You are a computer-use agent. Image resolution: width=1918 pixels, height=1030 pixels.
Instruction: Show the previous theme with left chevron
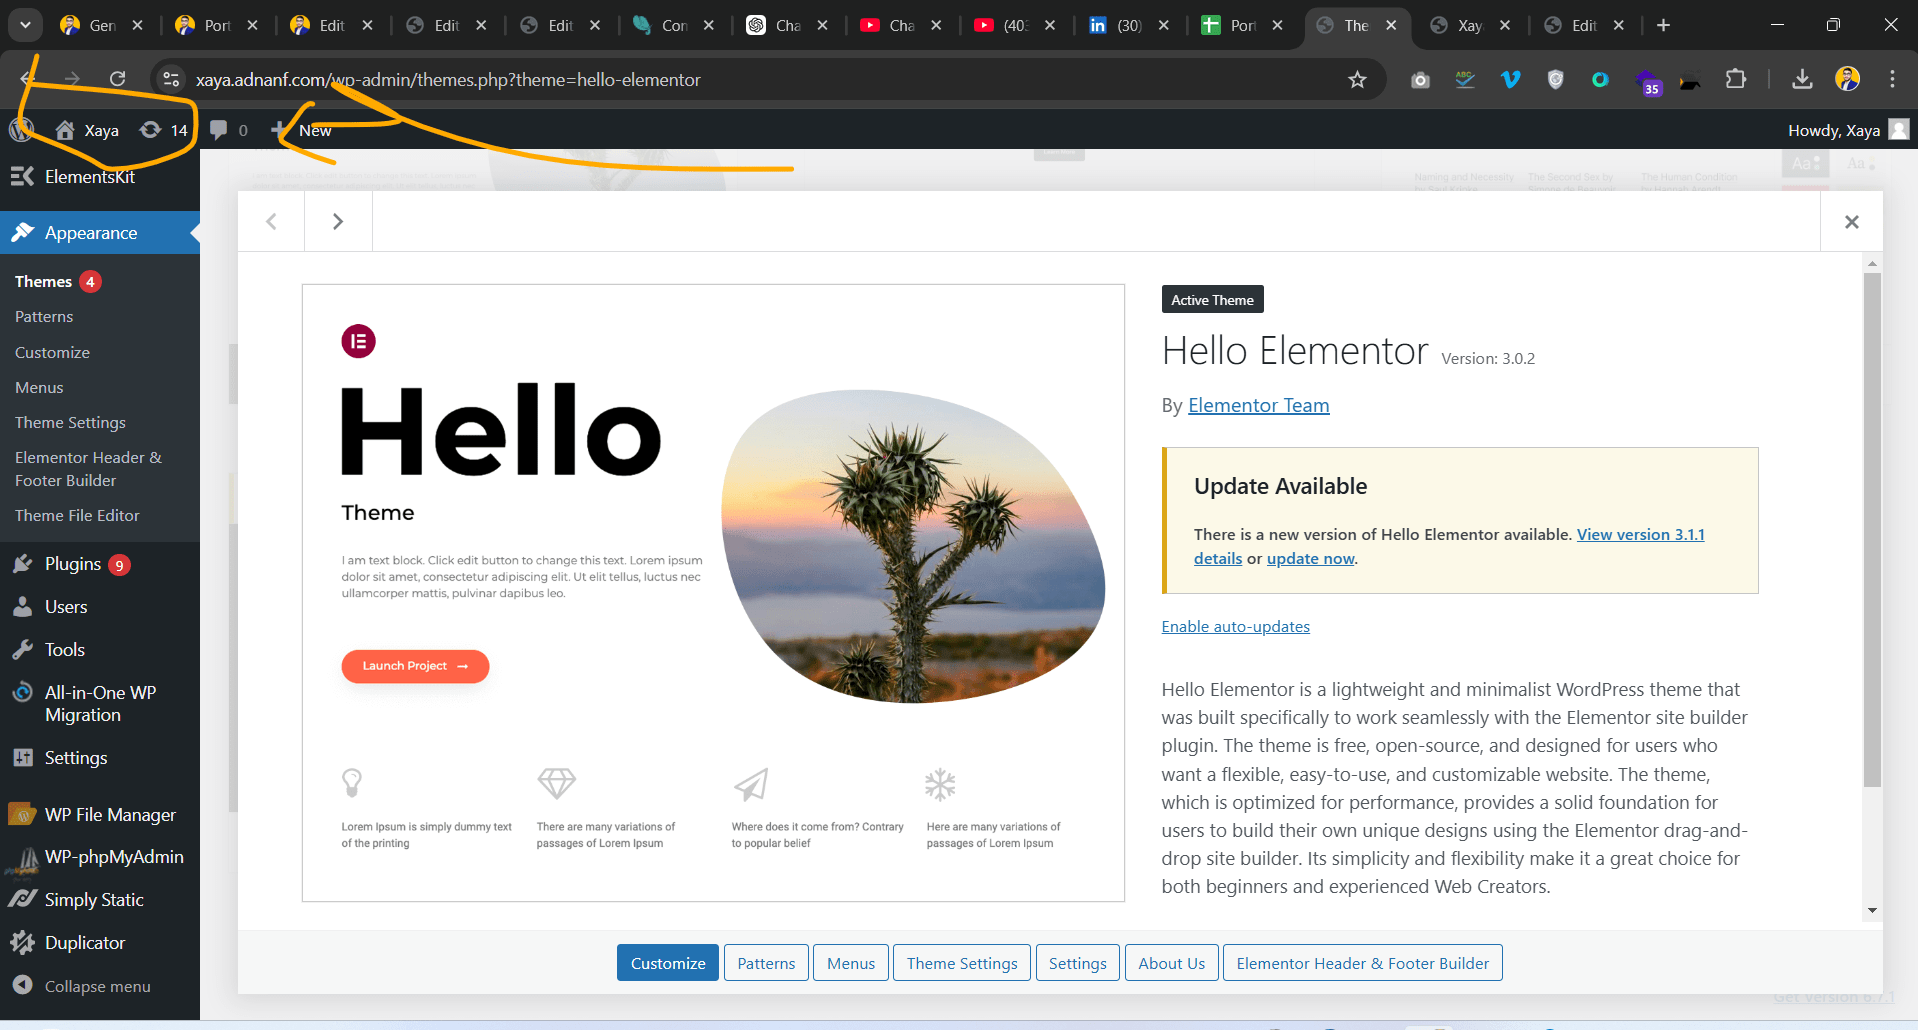click(x=271, y=221)
